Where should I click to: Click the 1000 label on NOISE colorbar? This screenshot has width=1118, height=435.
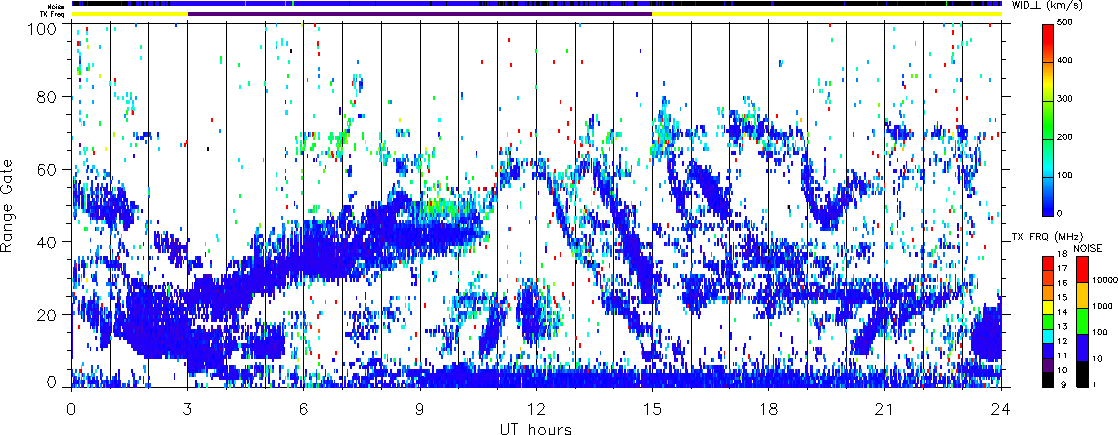tap(1102, 306)
